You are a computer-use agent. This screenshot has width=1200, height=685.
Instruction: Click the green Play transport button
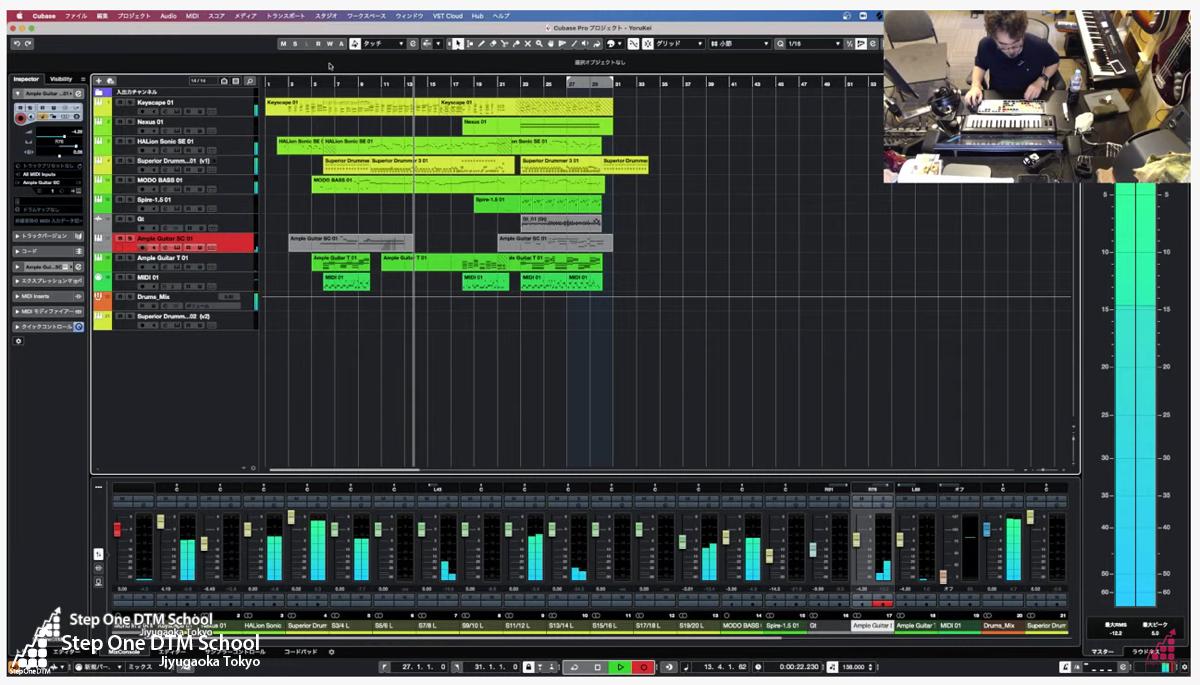click(x=620, y=667)
